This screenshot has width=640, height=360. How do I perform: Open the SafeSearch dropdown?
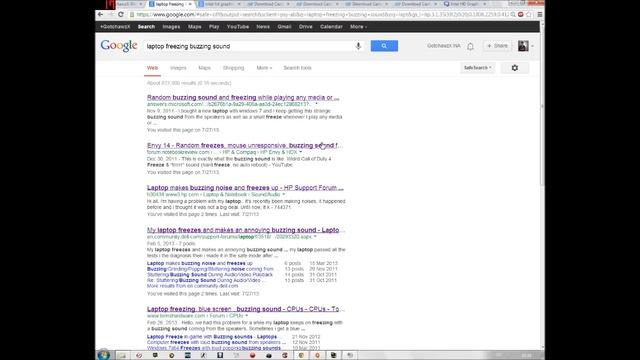point(478,68)
